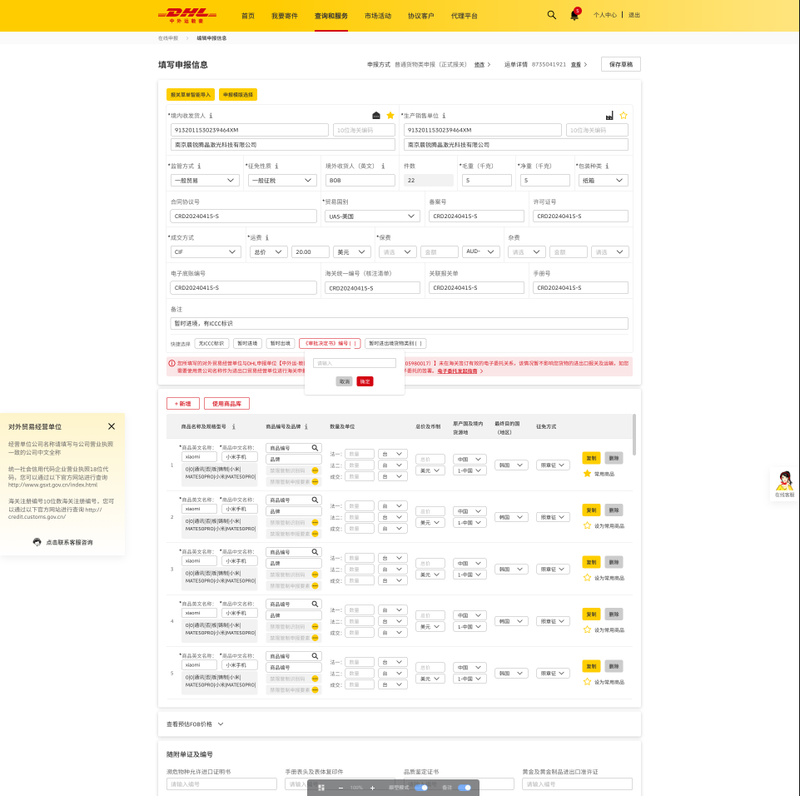
Task: Open 代理平台 in the top navigation
Action: [x=464, y=16]
